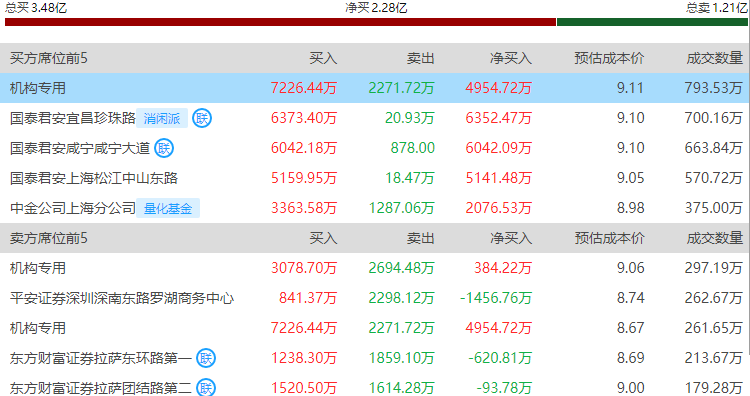The width and height of the screenshot is (750, 396).
Task: Open 东方财富证券拉萨东环路第一 seat
Action: 101,358
